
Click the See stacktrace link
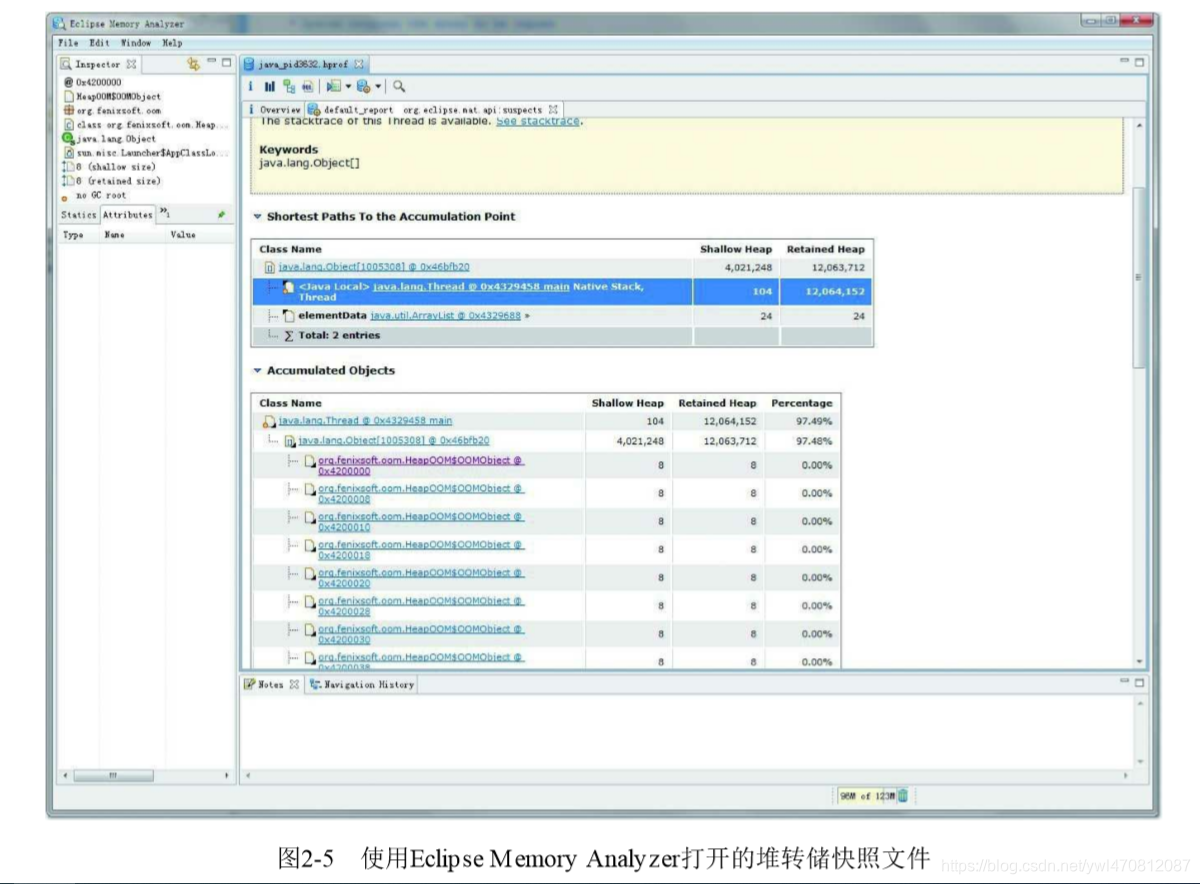(537, 121)
